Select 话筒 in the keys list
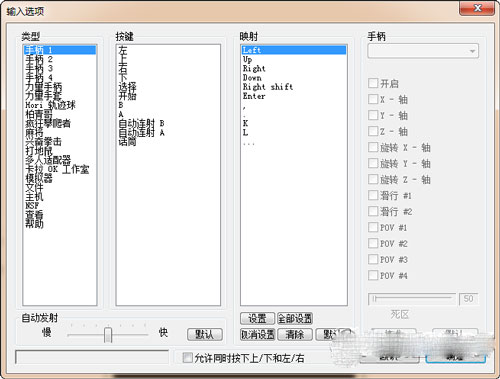Viewport: 500px width, 379px height. click(x=168, y=142)
